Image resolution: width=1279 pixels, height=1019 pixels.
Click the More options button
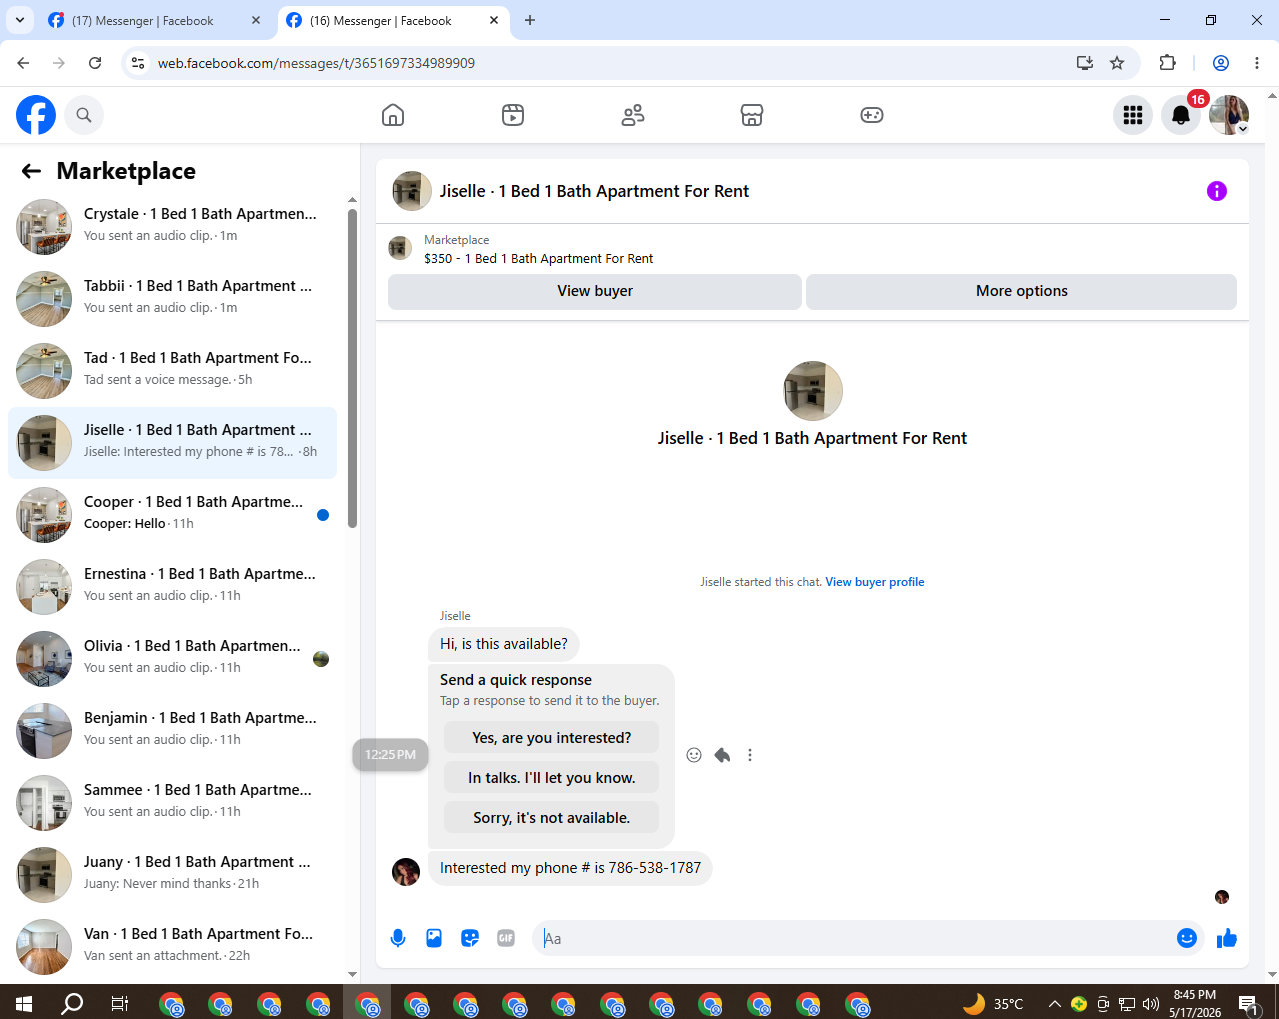[x=1021, y=291]
